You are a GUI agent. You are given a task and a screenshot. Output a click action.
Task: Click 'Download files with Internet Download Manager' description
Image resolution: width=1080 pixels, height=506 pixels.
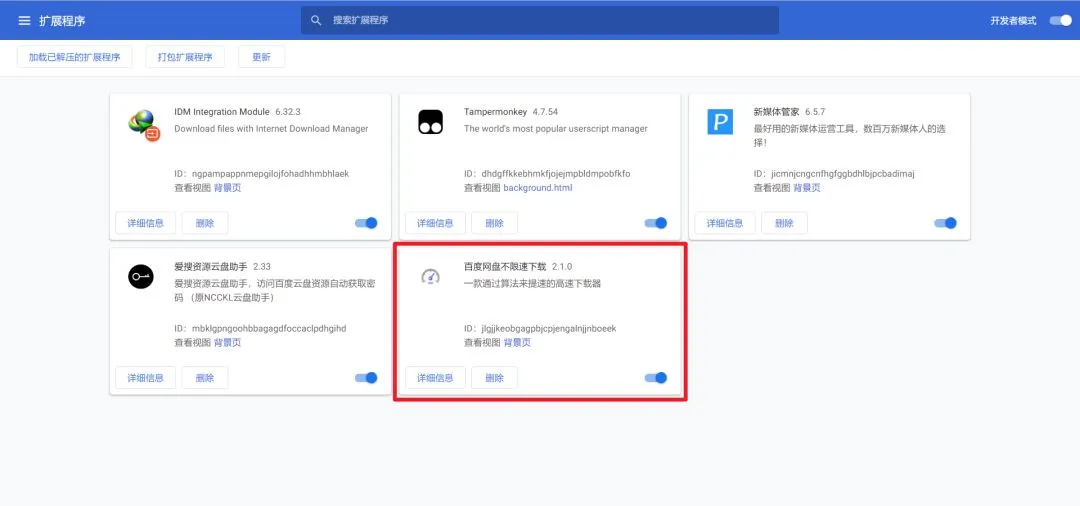tap(271, 129)
